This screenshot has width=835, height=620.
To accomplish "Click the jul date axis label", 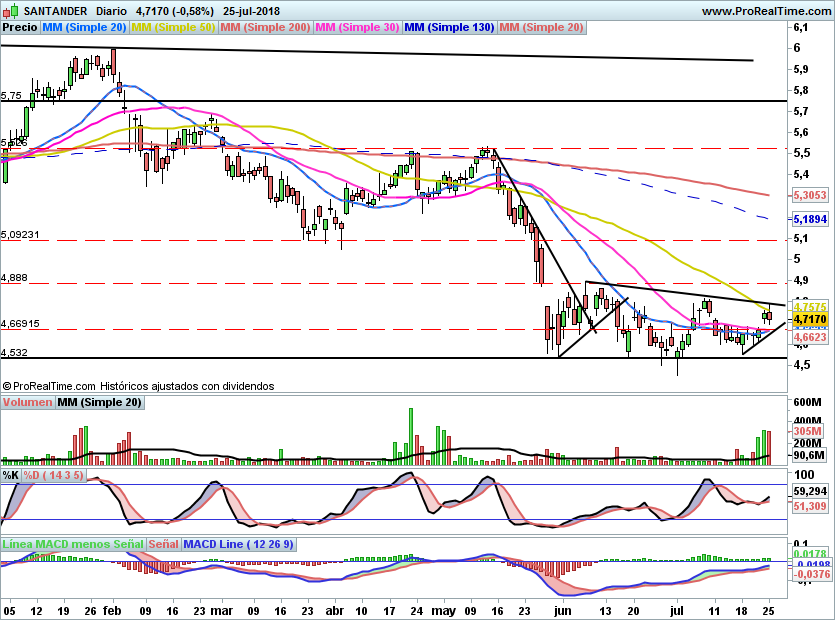I will 676,610.
